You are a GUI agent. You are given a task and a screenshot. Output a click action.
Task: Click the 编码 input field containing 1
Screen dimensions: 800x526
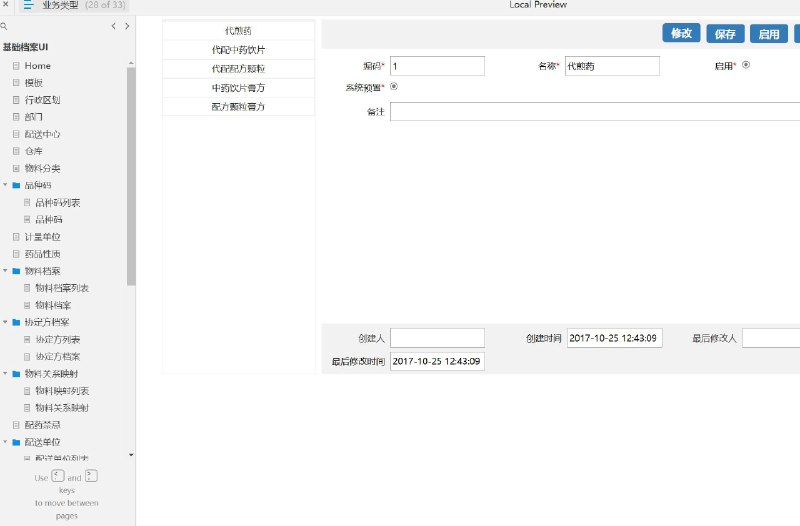[437, 66]
